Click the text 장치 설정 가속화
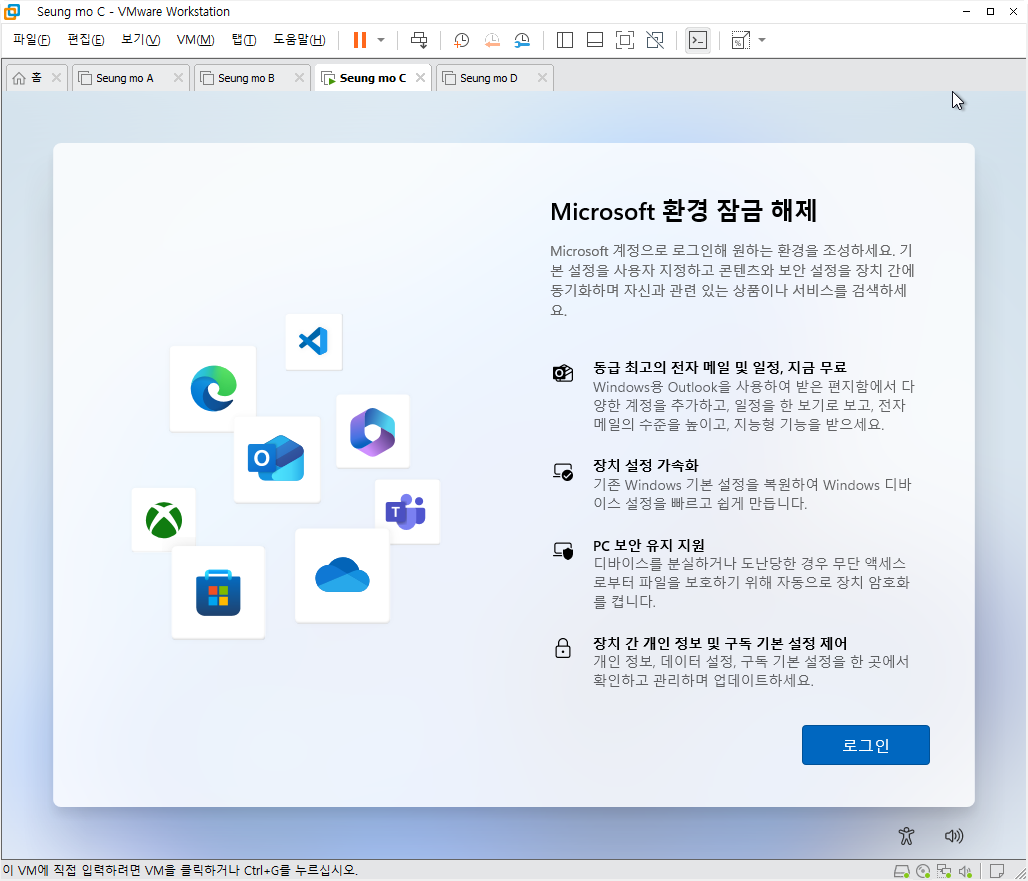Screen dimensions: 1028x881 (x=646, y=465)
